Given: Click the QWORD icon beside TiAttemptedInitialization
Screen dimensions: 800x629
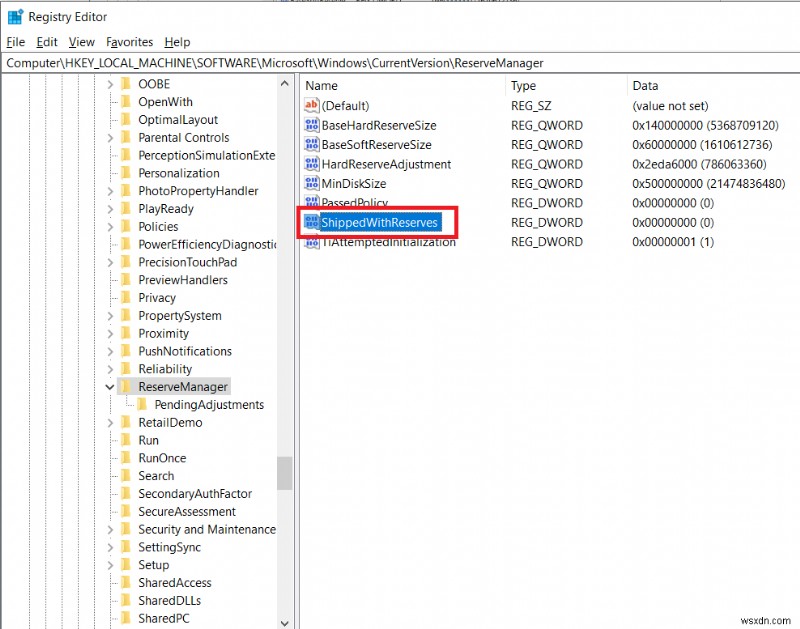Looking at the screenshot, I should coord(310,242).
